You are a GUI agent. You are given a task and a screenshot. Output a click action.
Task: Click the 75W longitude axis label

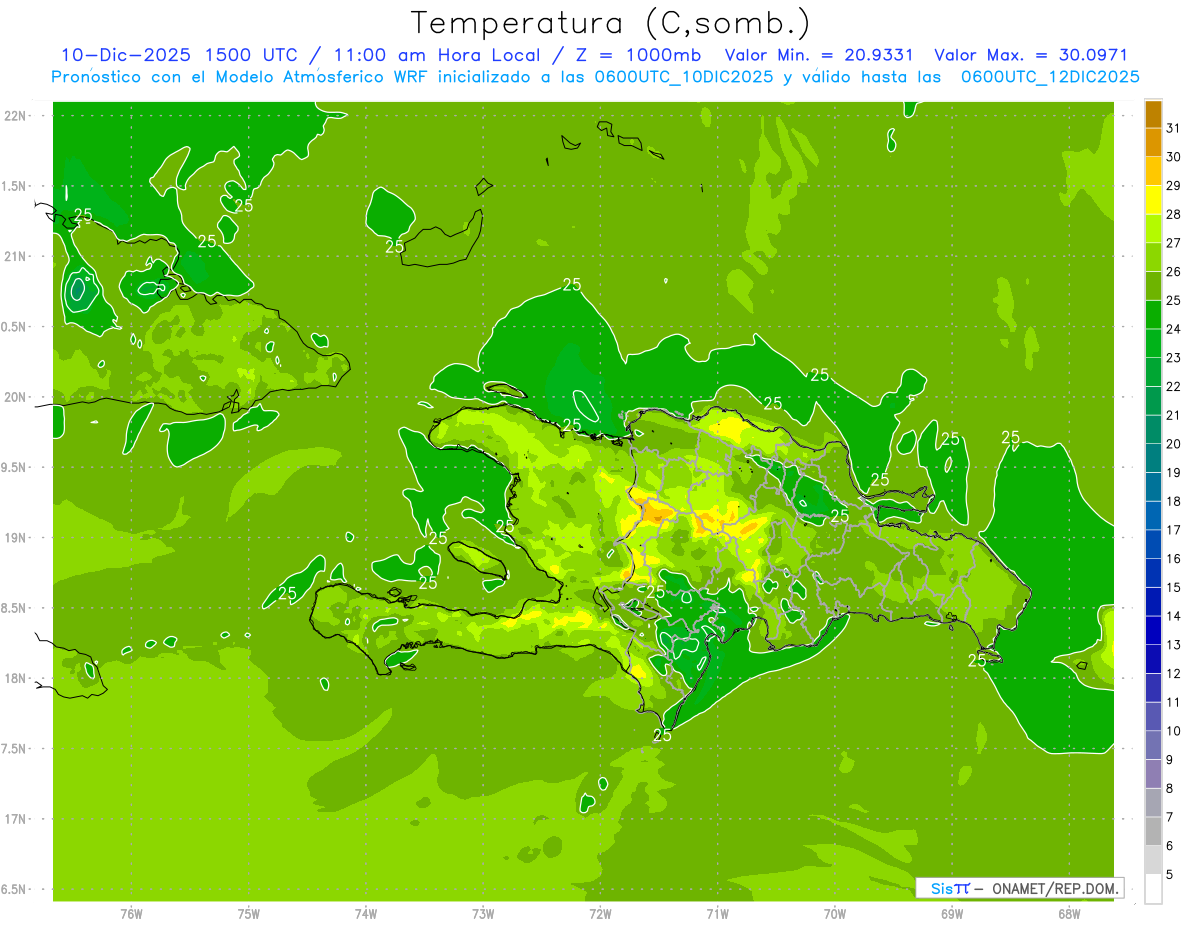tap(249, 914)
